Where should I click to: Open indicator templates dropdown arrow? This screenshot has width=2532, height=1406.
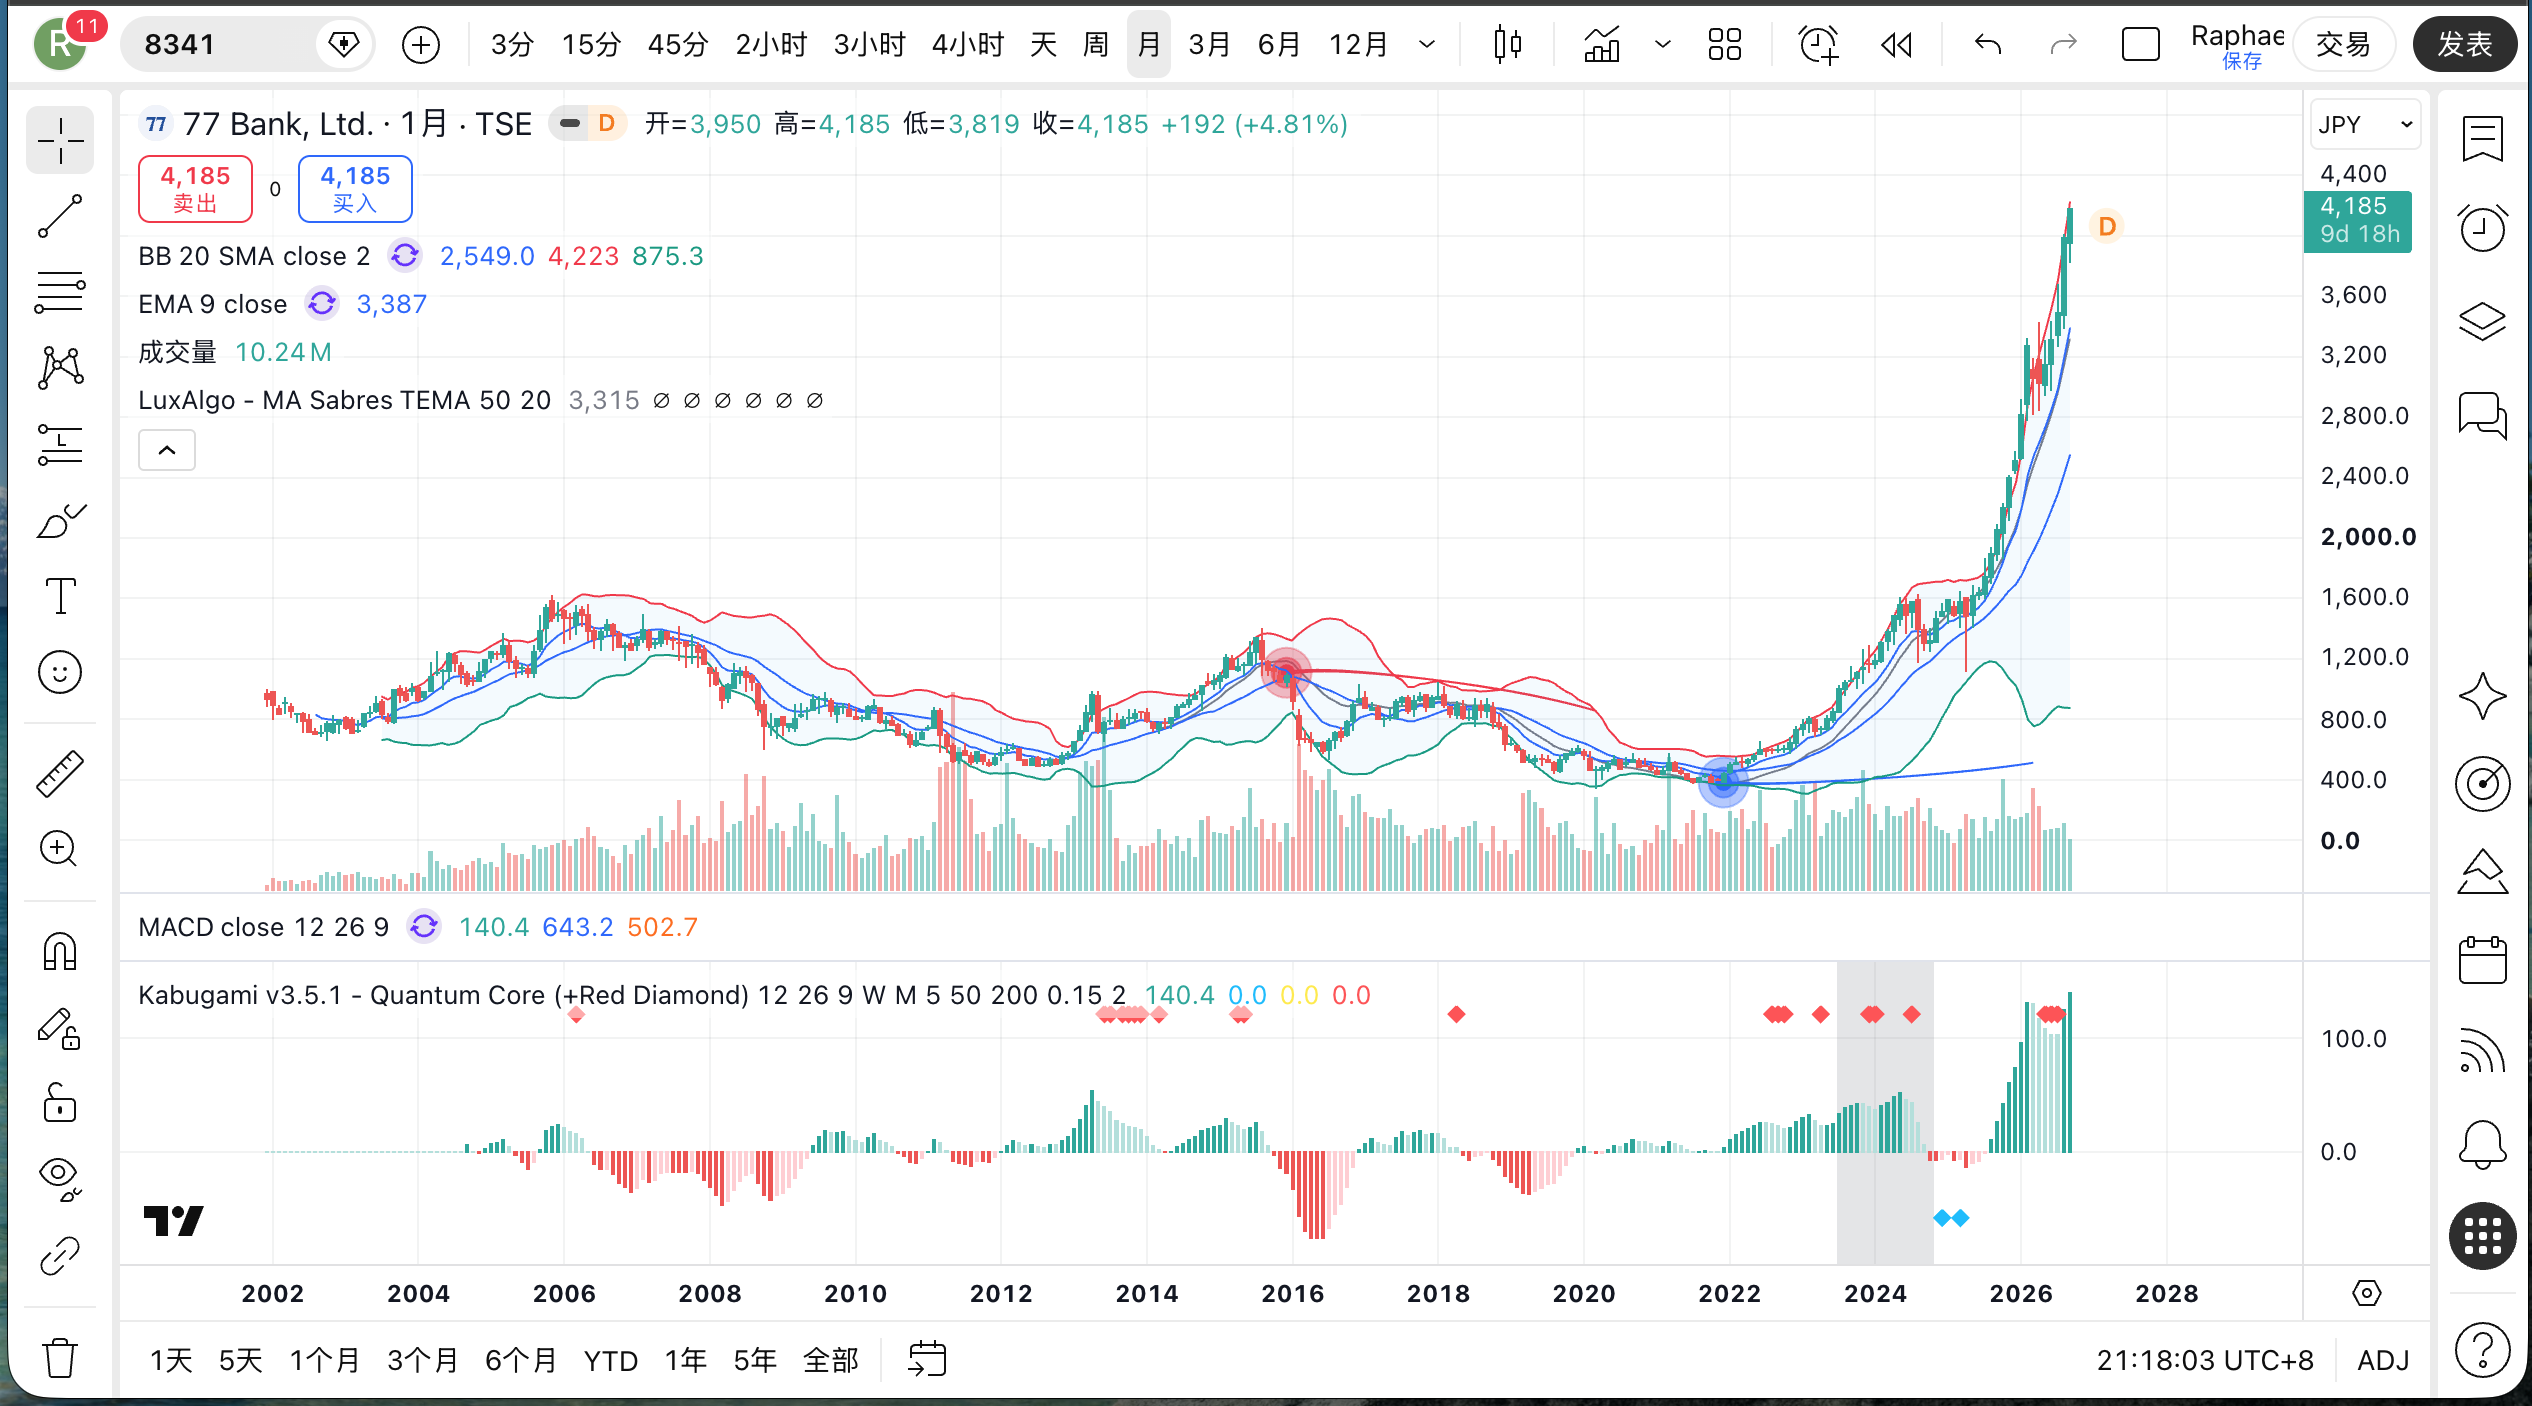click(x=1662, y=45)
